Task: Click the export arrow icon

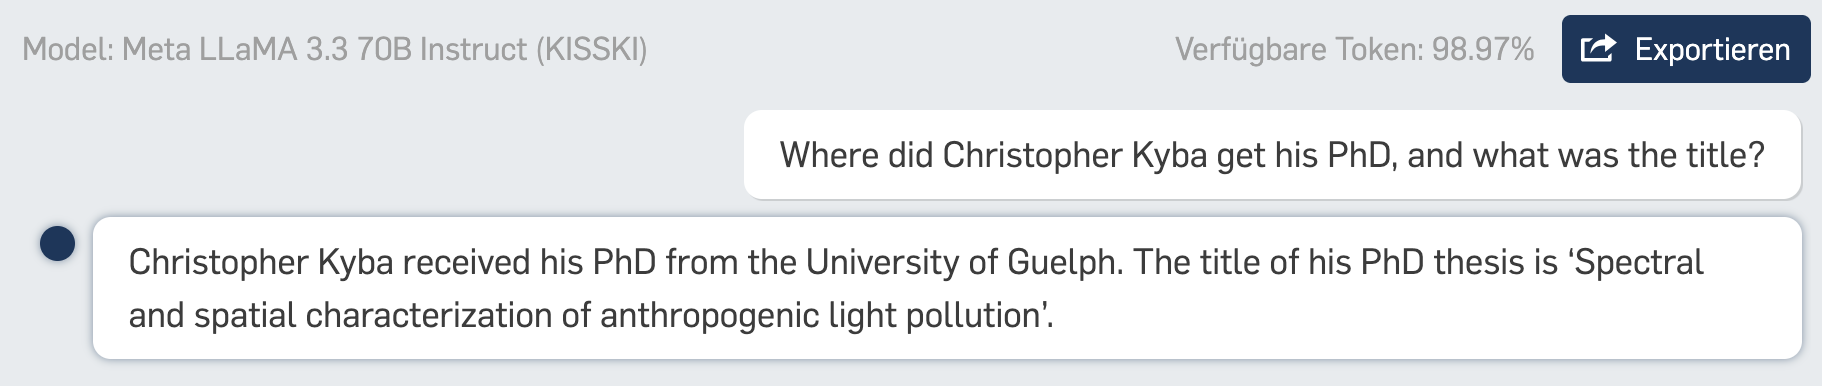Action: pos(1598,48)
